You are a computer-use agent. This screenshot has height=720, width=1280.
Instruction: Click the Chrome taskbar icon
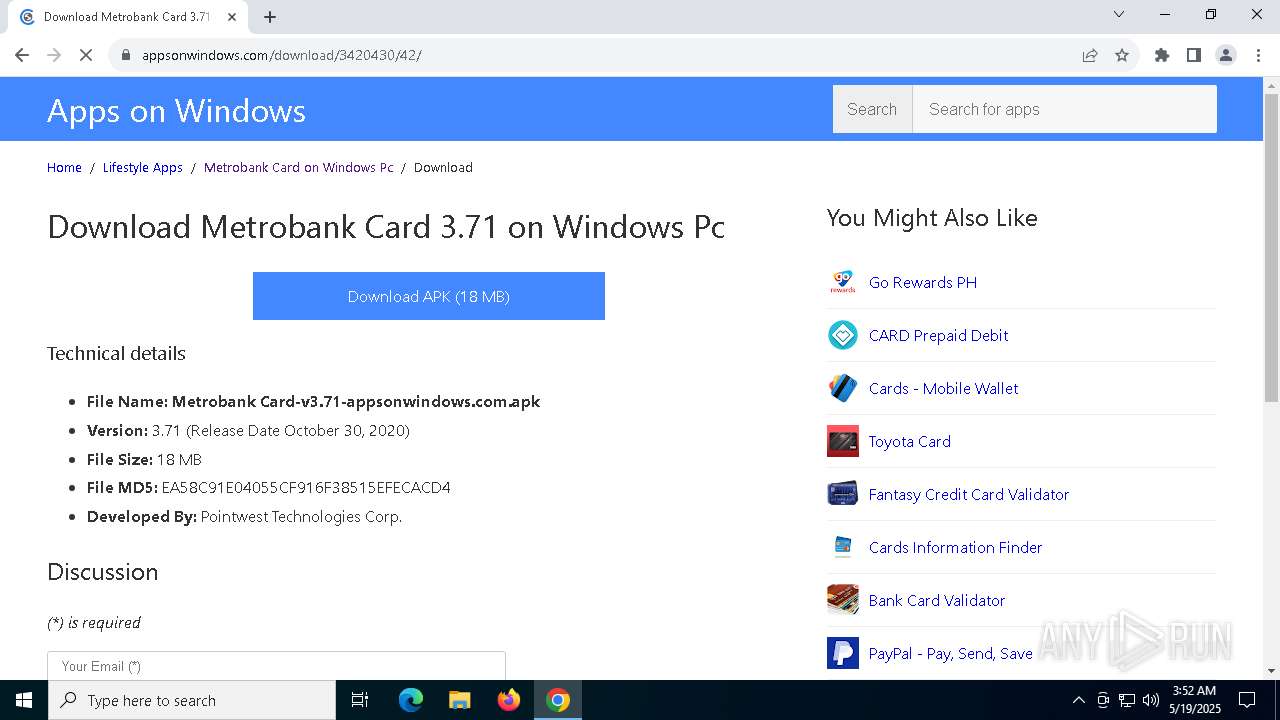click(558, 700)
